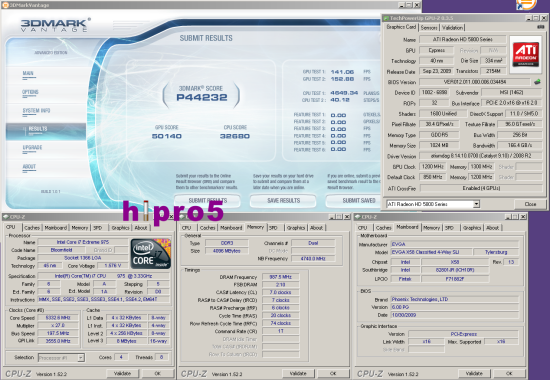Open the Memory tab in right CPU-Z window
The image size is (550, 380).
(431, 228)
